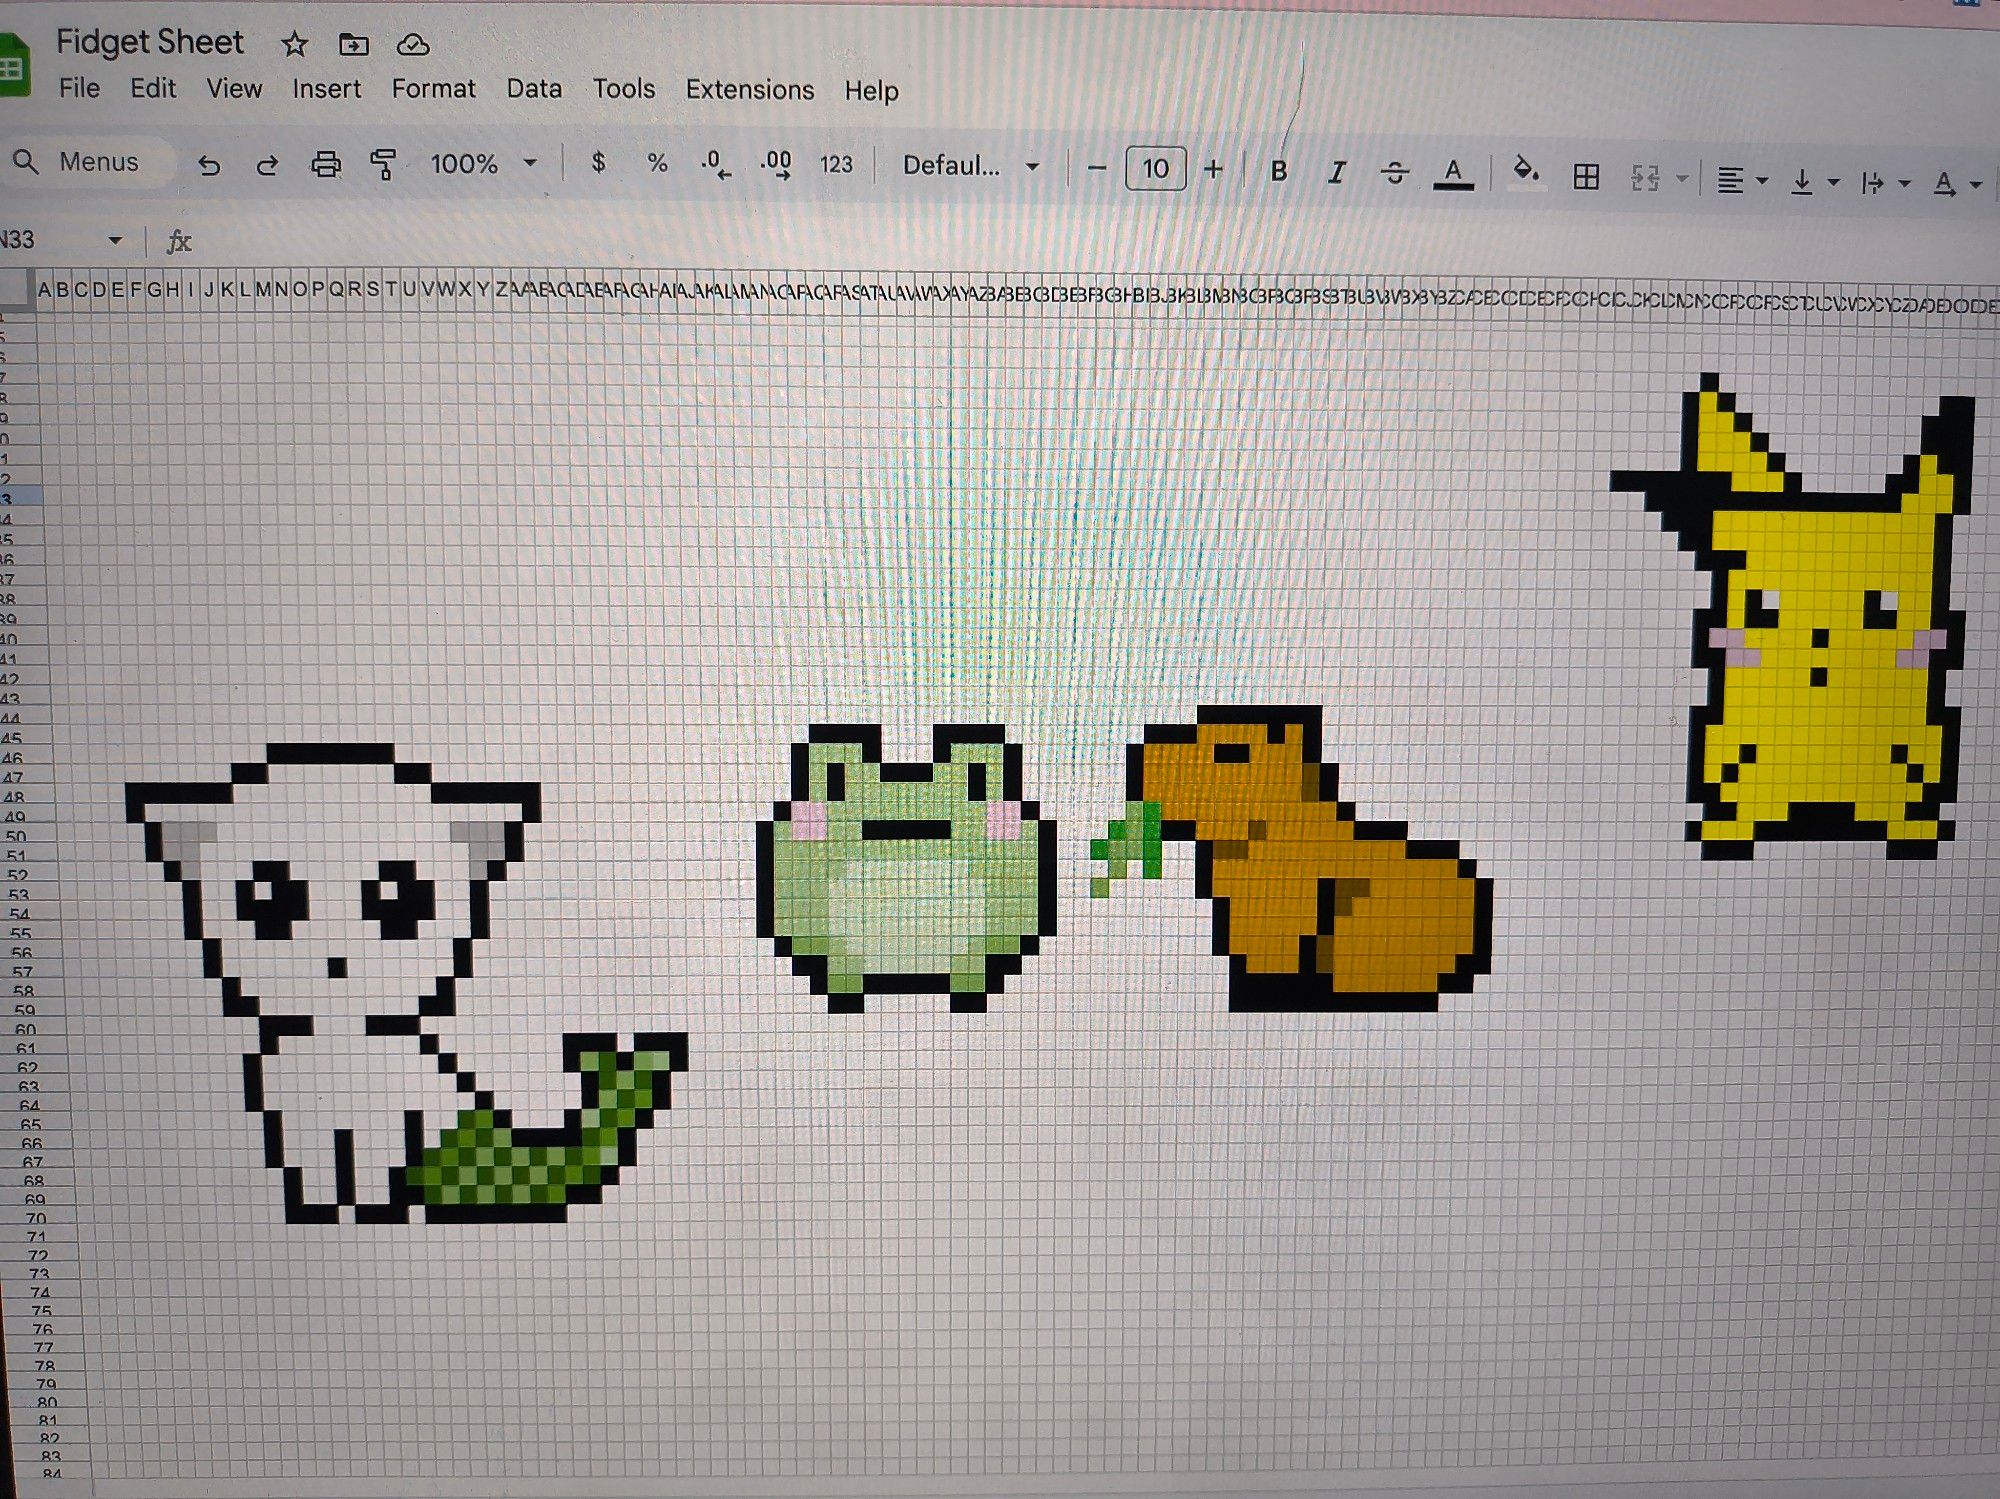Open the Extensions menu

click(x=751, y=90)
